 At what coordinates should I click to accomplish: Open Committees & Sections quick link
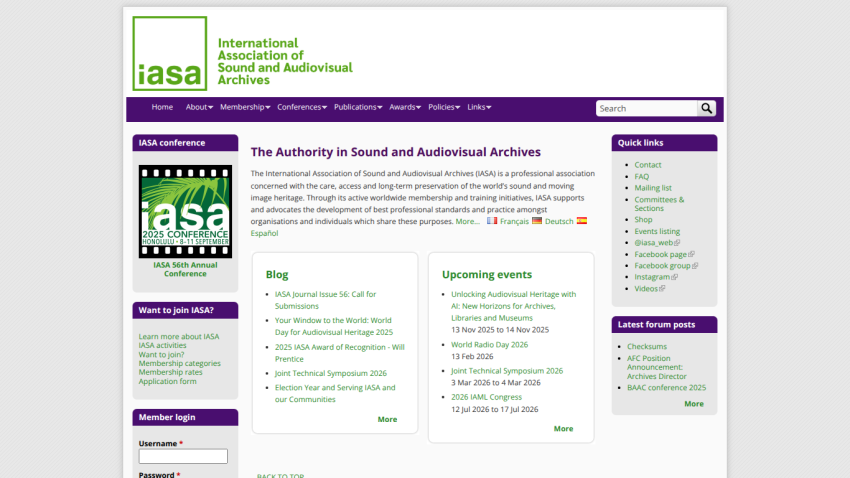click(659, 204)
